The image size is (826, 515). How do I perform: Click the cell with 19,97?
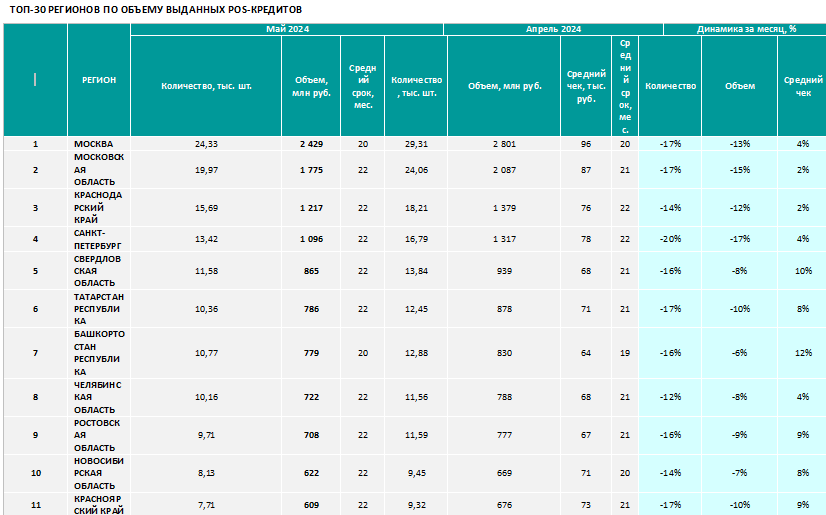(206, 170)
